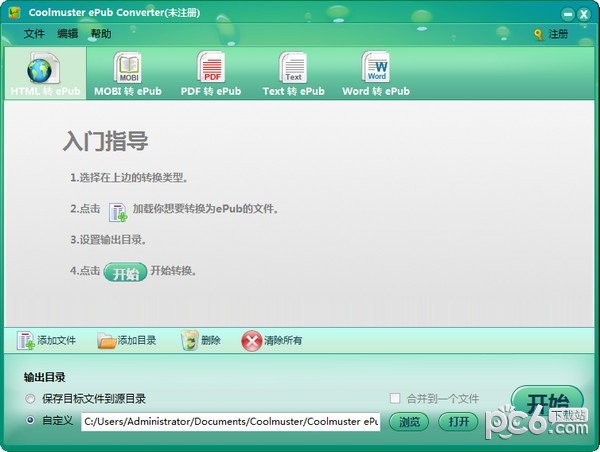600x452 pixels.
Task: Open the 编辑 menu
Action: coord(68,34)
